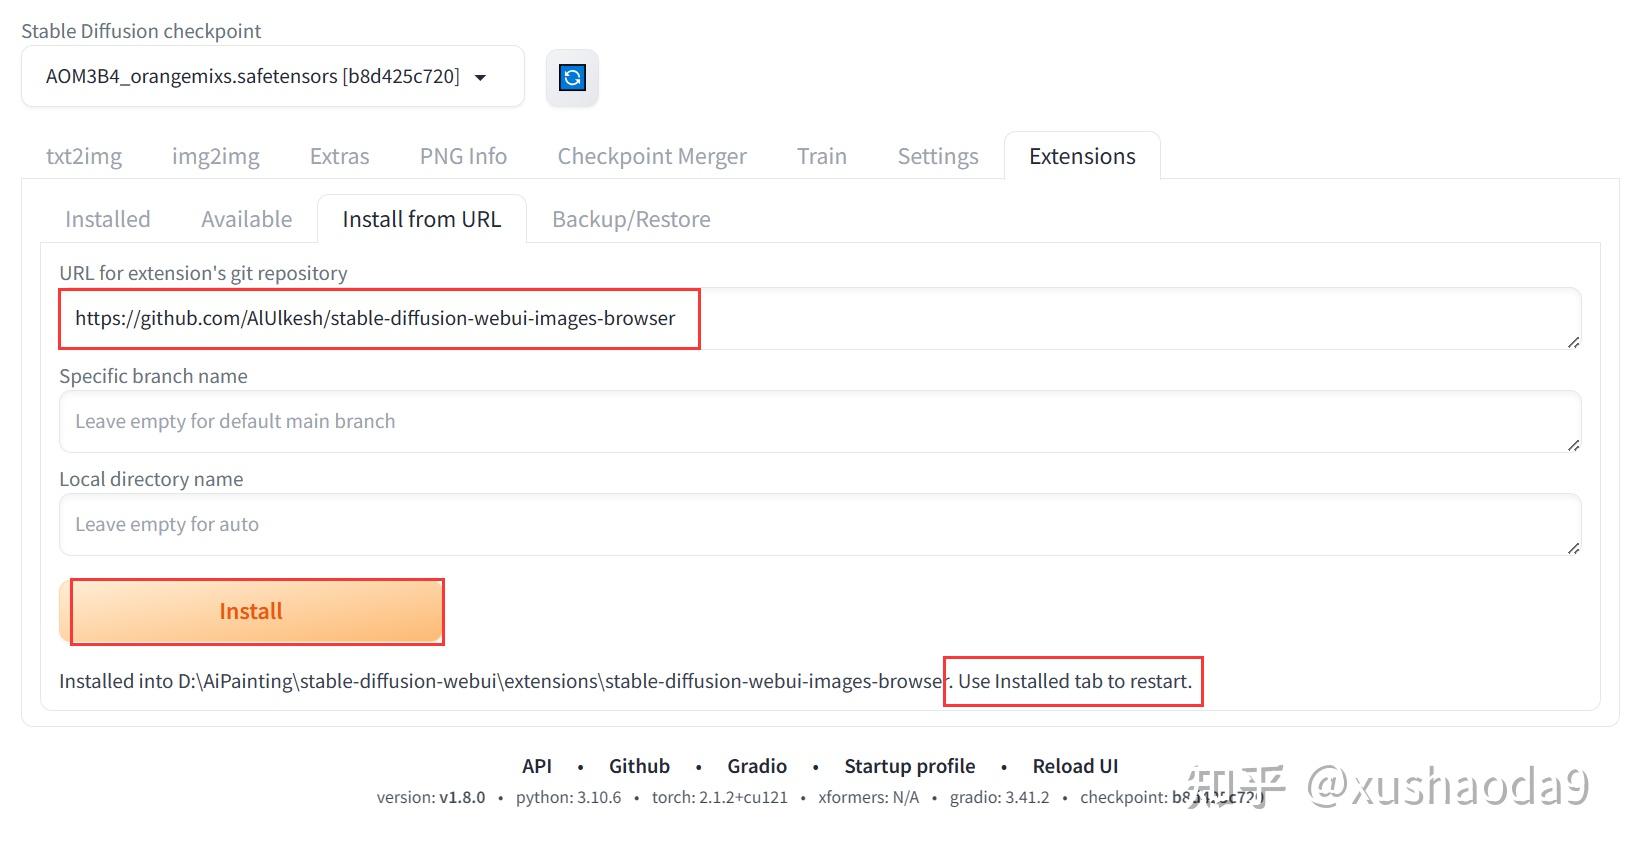Open the API link in footer
This screenshot has width=1630, height=852.
click(x=537, y=766)
